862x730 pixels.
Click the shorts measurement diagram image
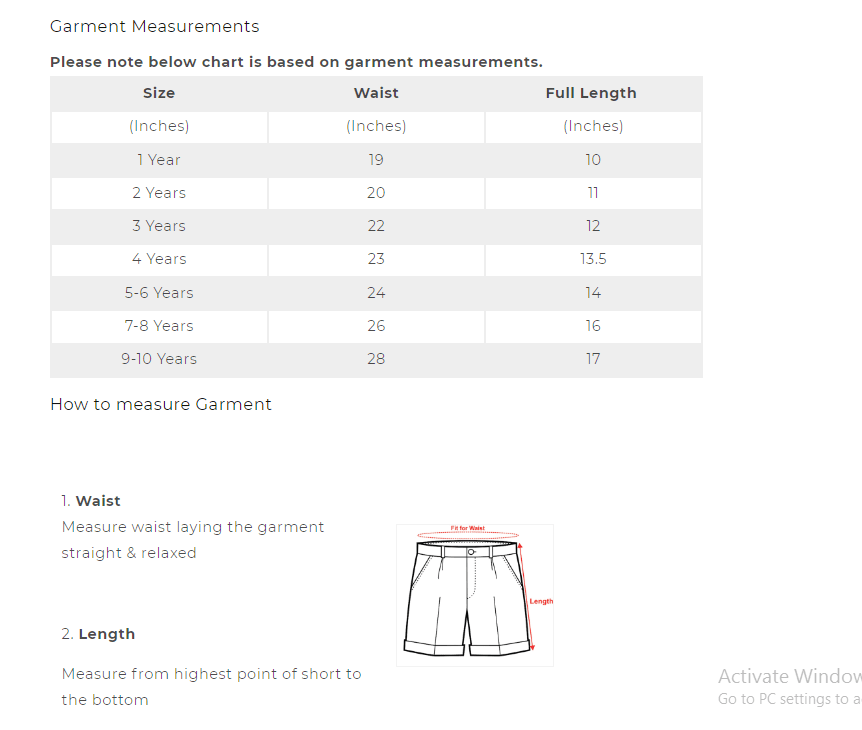point(475,595)
